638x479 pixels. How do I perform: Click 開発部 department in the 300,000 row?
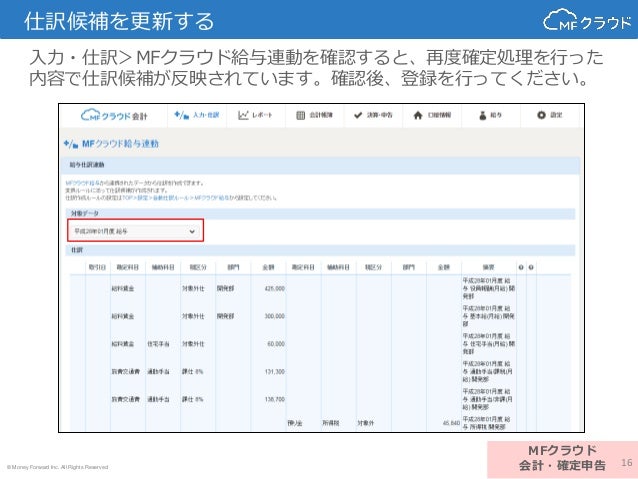225,316
